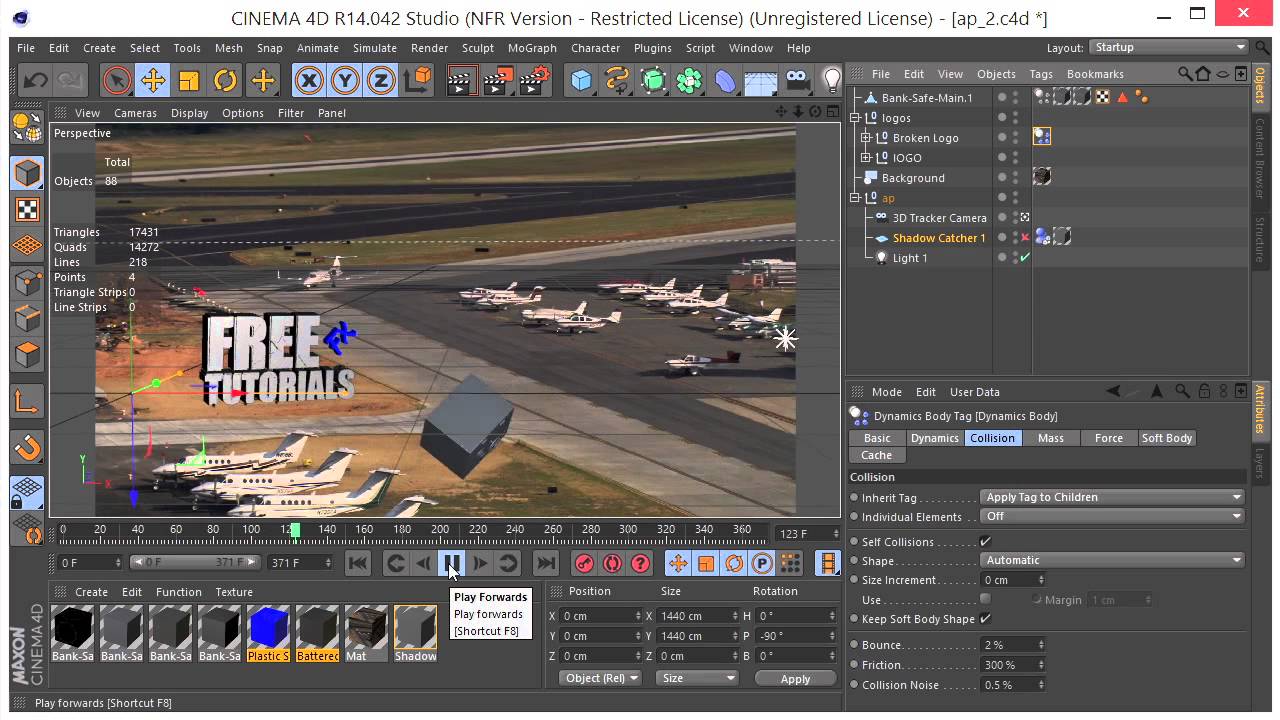Select the Background object

(913, 178)
